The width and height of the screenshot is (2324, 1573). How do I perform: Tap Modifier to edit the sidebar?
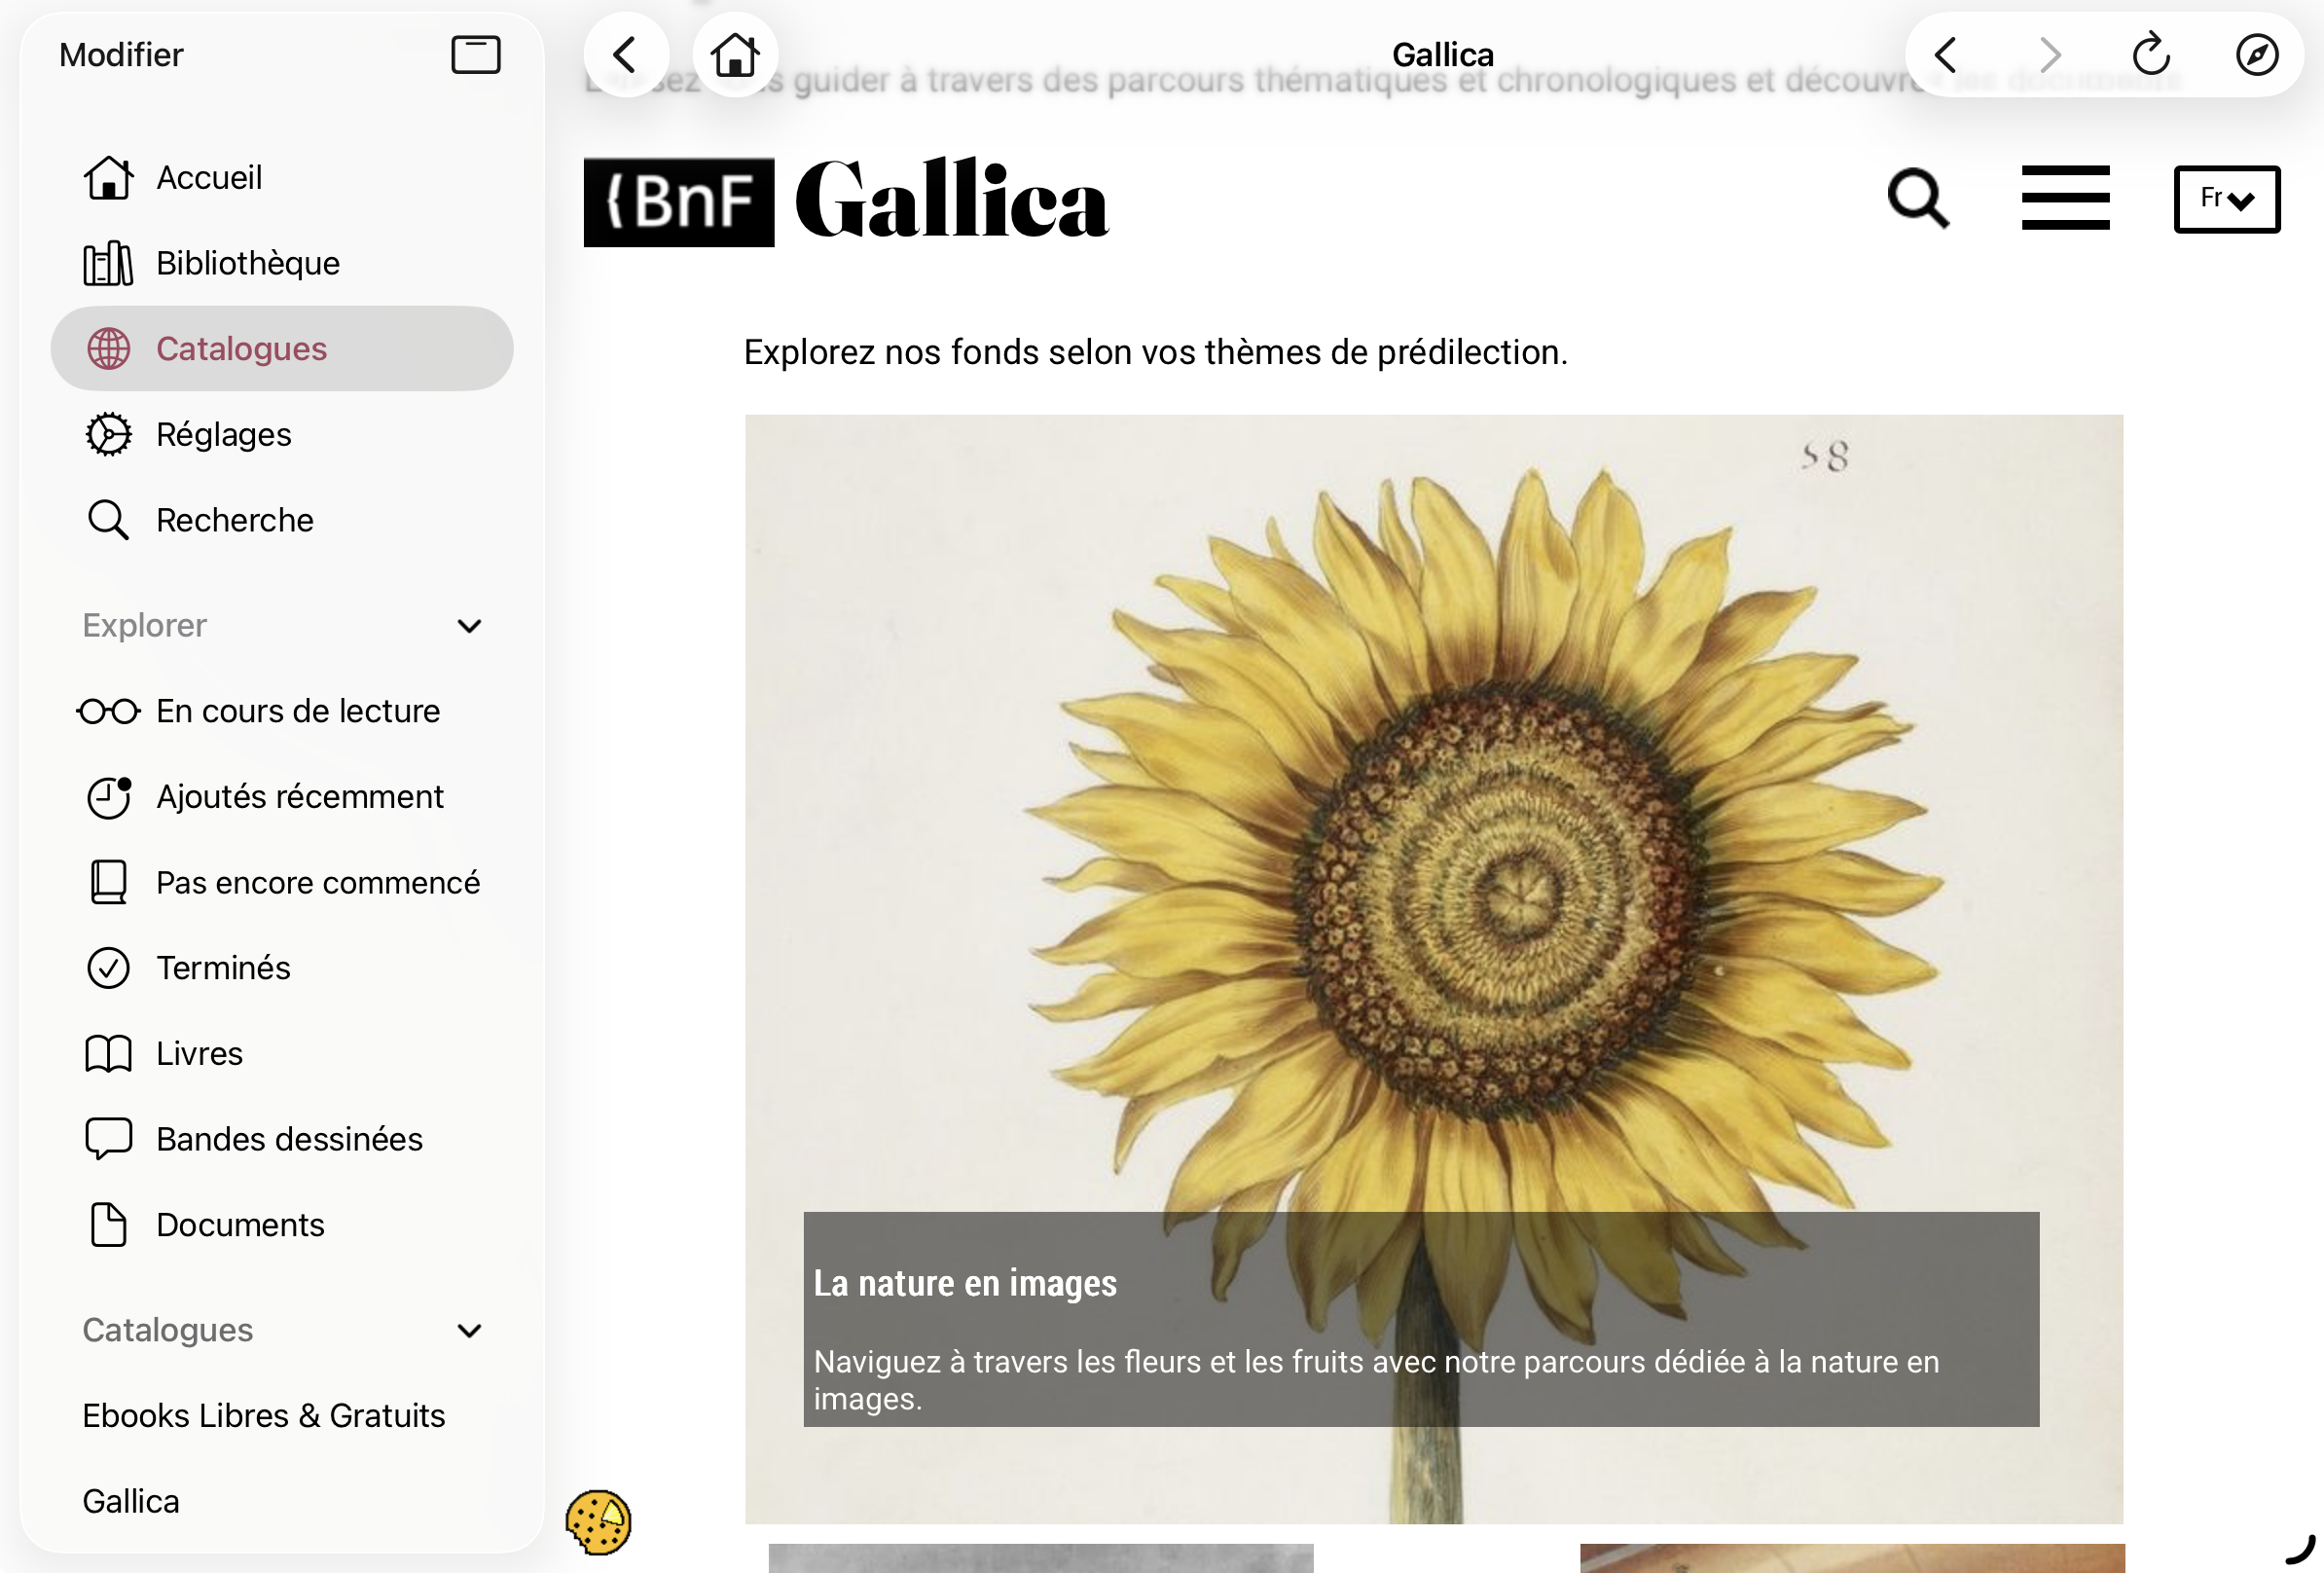click(121, 54)
